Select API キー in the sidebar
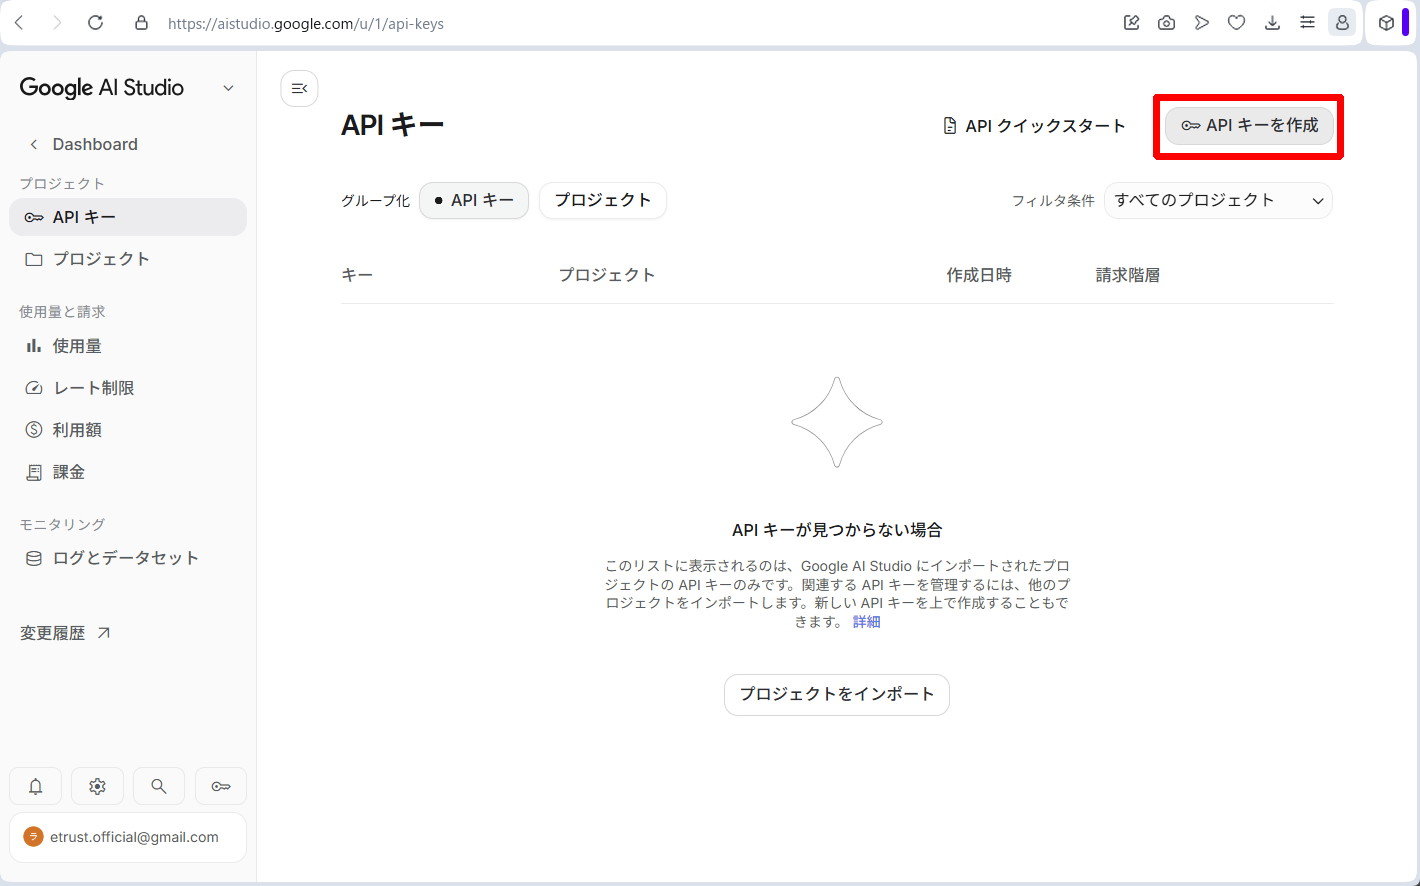 (128, 217)
